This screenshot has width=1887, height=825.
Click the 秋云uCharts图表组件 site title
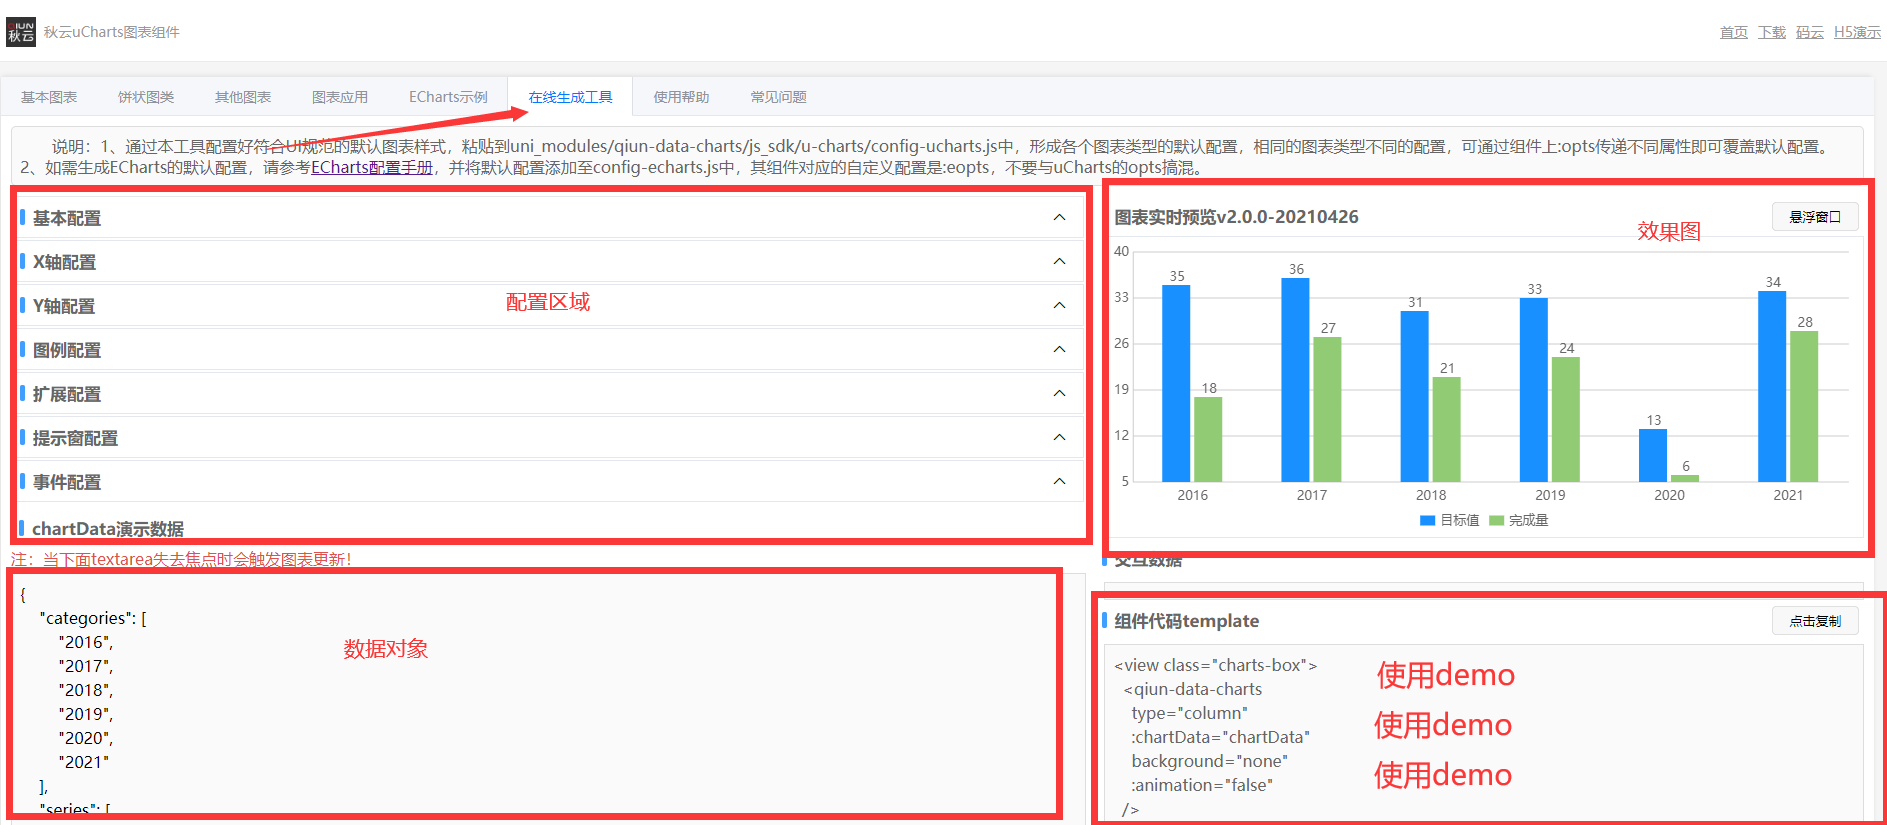click(112, 32)
